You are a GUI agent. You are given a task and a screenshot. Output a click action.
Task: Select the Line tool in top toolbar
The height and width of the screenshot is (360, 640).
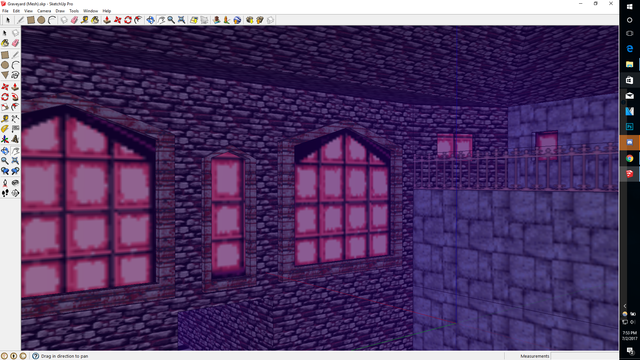(20, 20)
